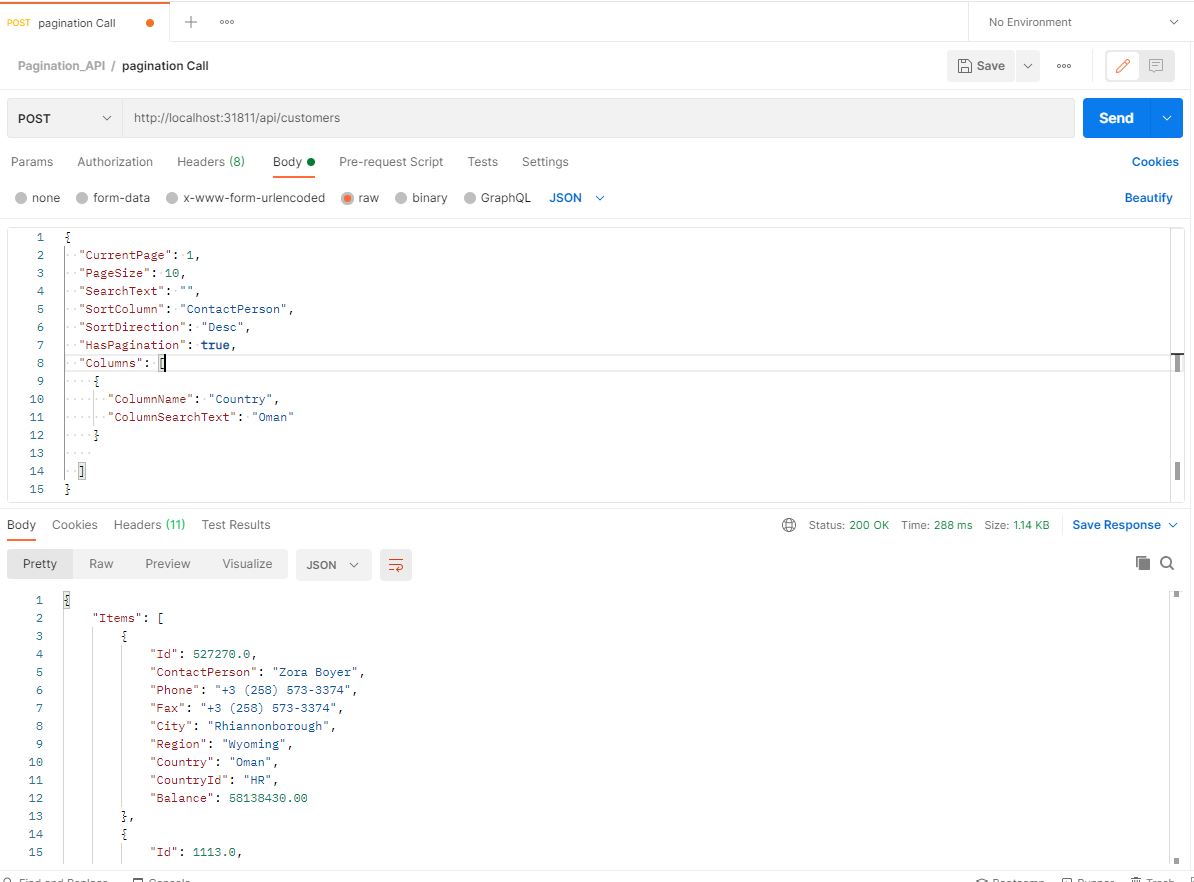Search the response with magnifier icon
Screen dimensions: 1194x882
tap(1167, 563)
